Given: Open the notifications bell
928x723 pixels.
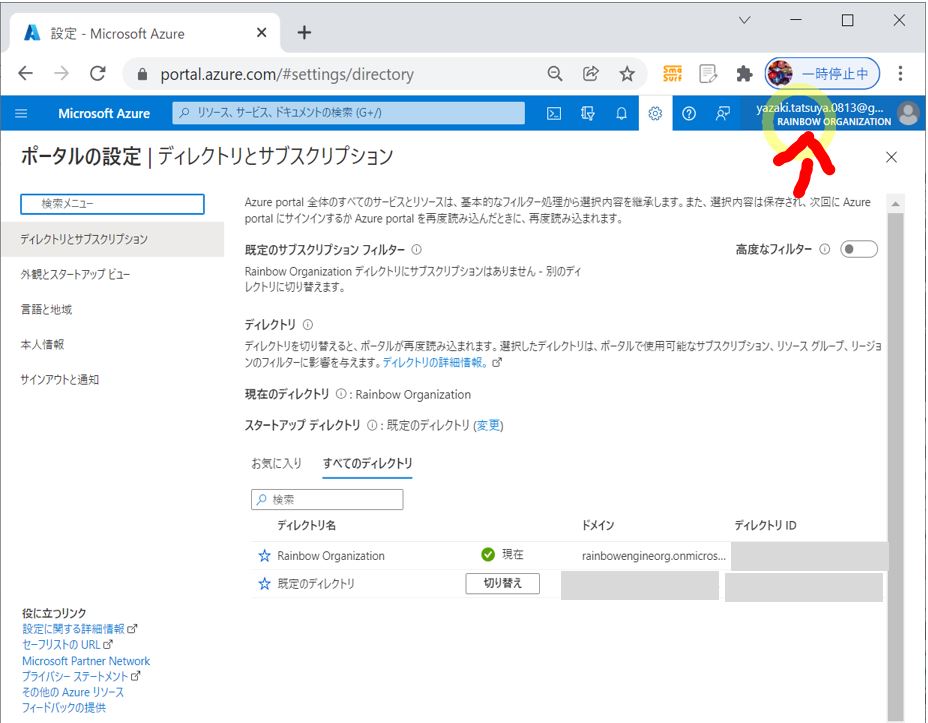Looking at the screenshot, I should tap(621, 113).
